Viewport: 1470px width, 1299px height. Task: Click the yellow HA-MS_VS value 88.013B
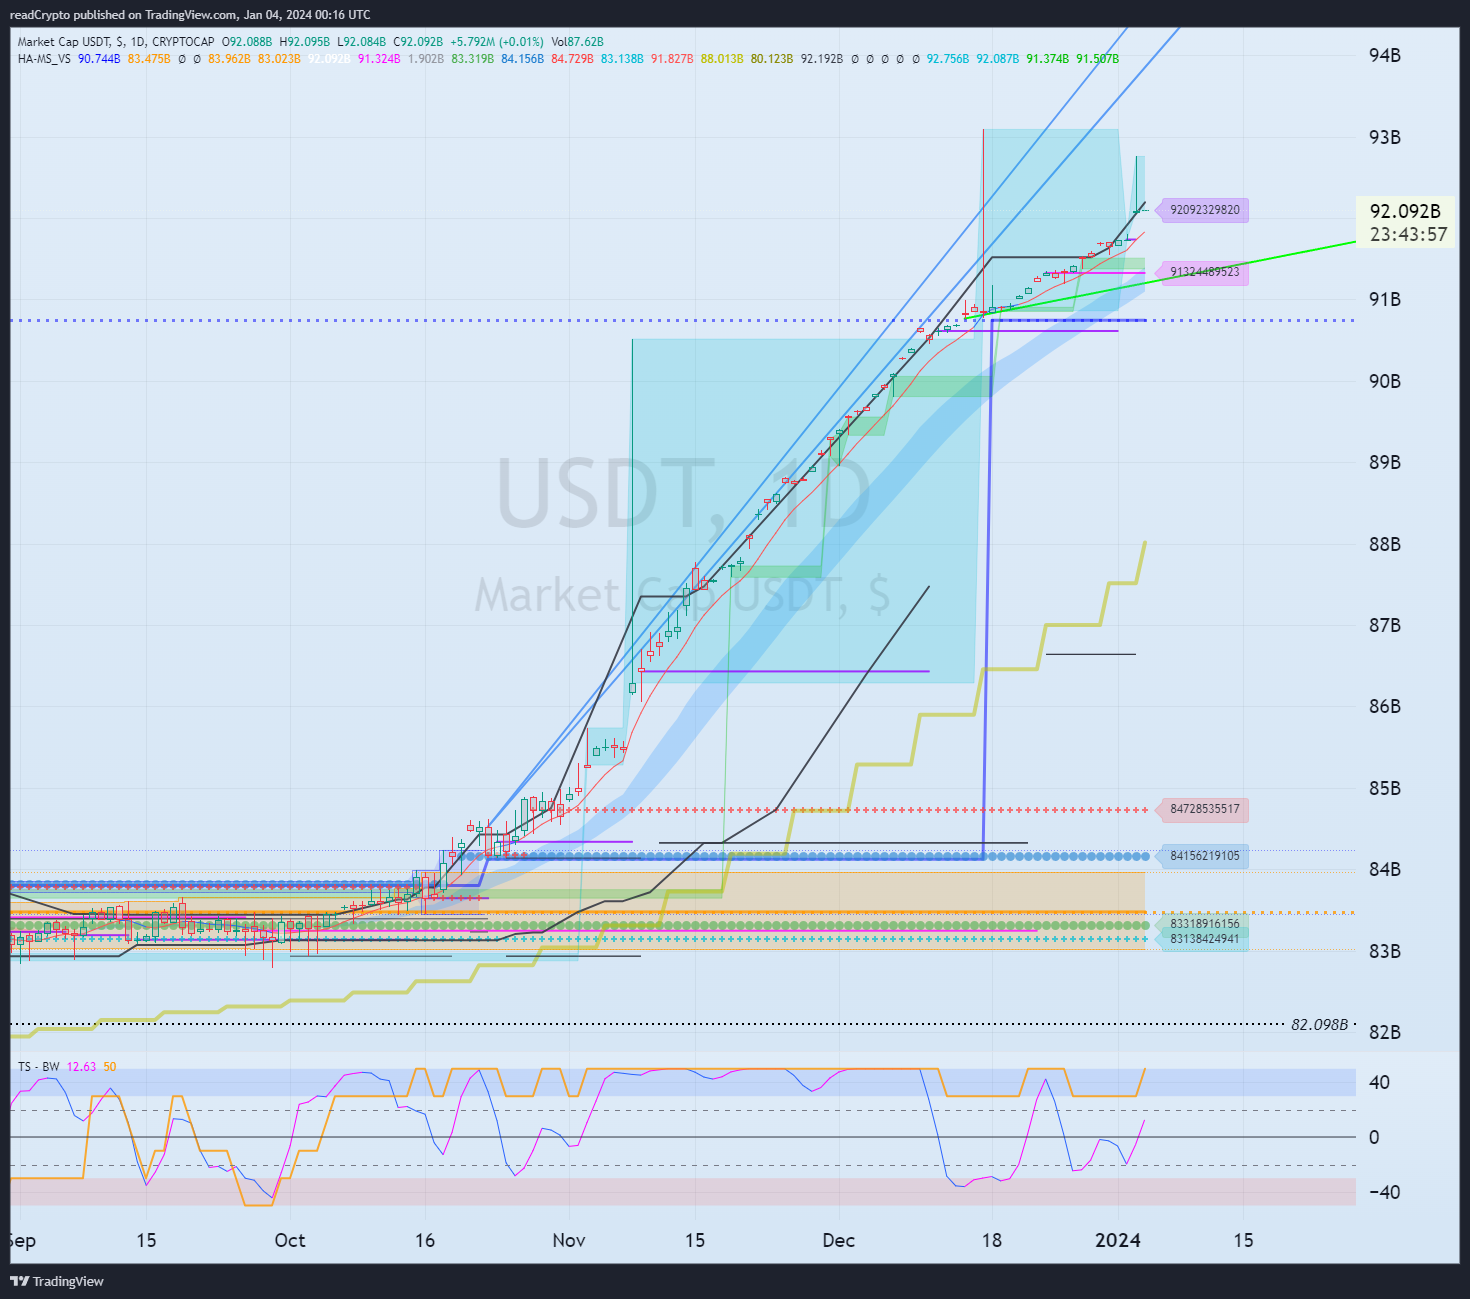coord(722,59)
